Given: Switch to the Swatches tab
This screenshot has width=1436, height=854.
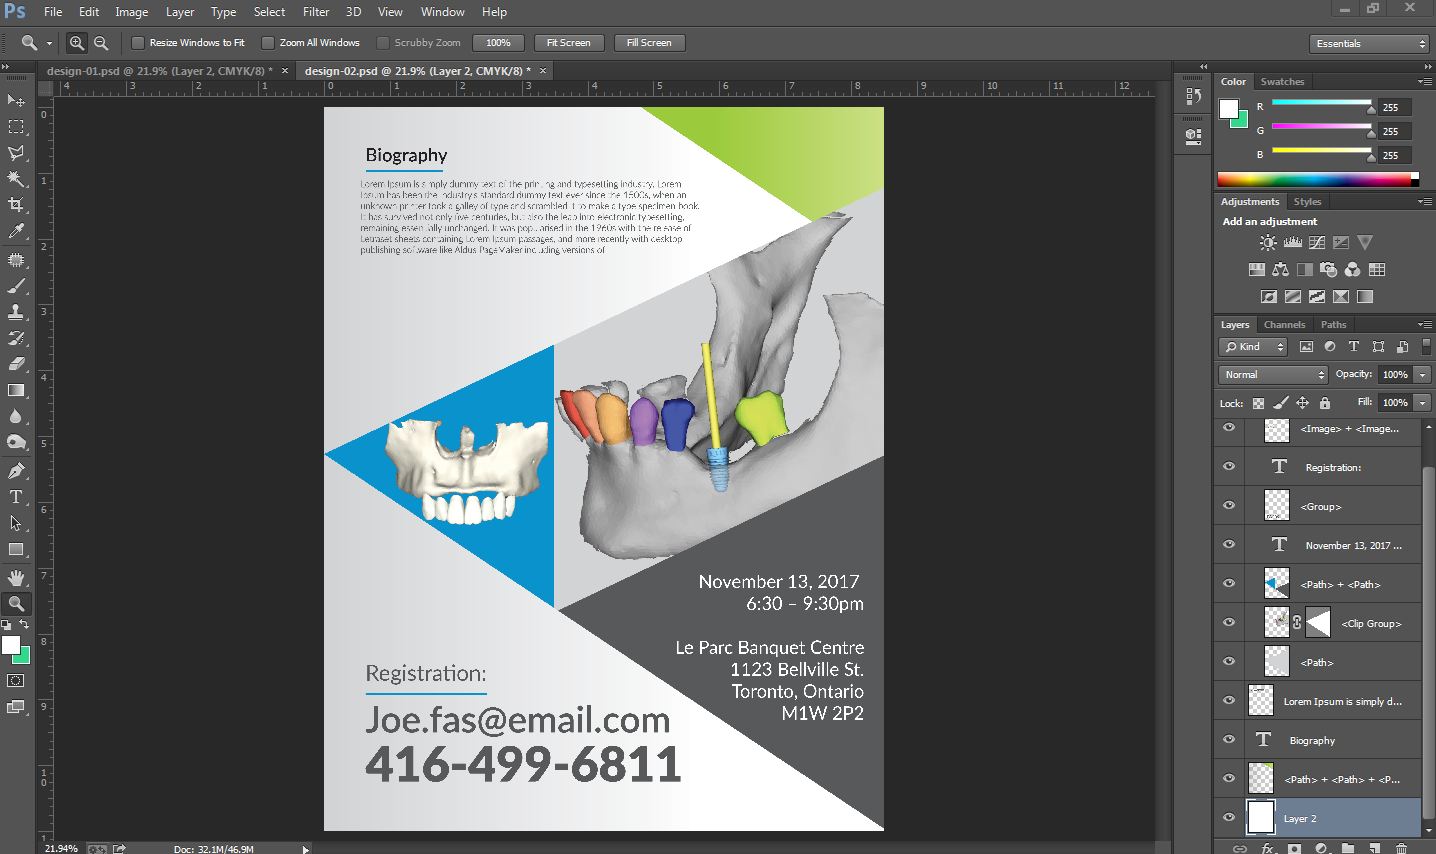Looking at the screenshot, I should point(1282,82).
